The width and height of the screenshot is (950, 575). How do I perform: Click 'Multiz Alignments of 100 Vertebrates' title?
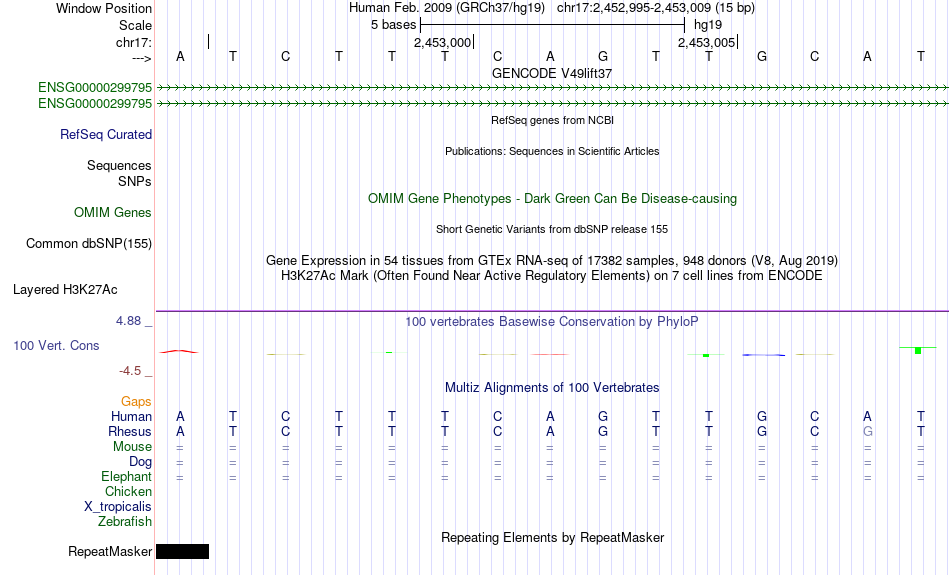(552, 388)
